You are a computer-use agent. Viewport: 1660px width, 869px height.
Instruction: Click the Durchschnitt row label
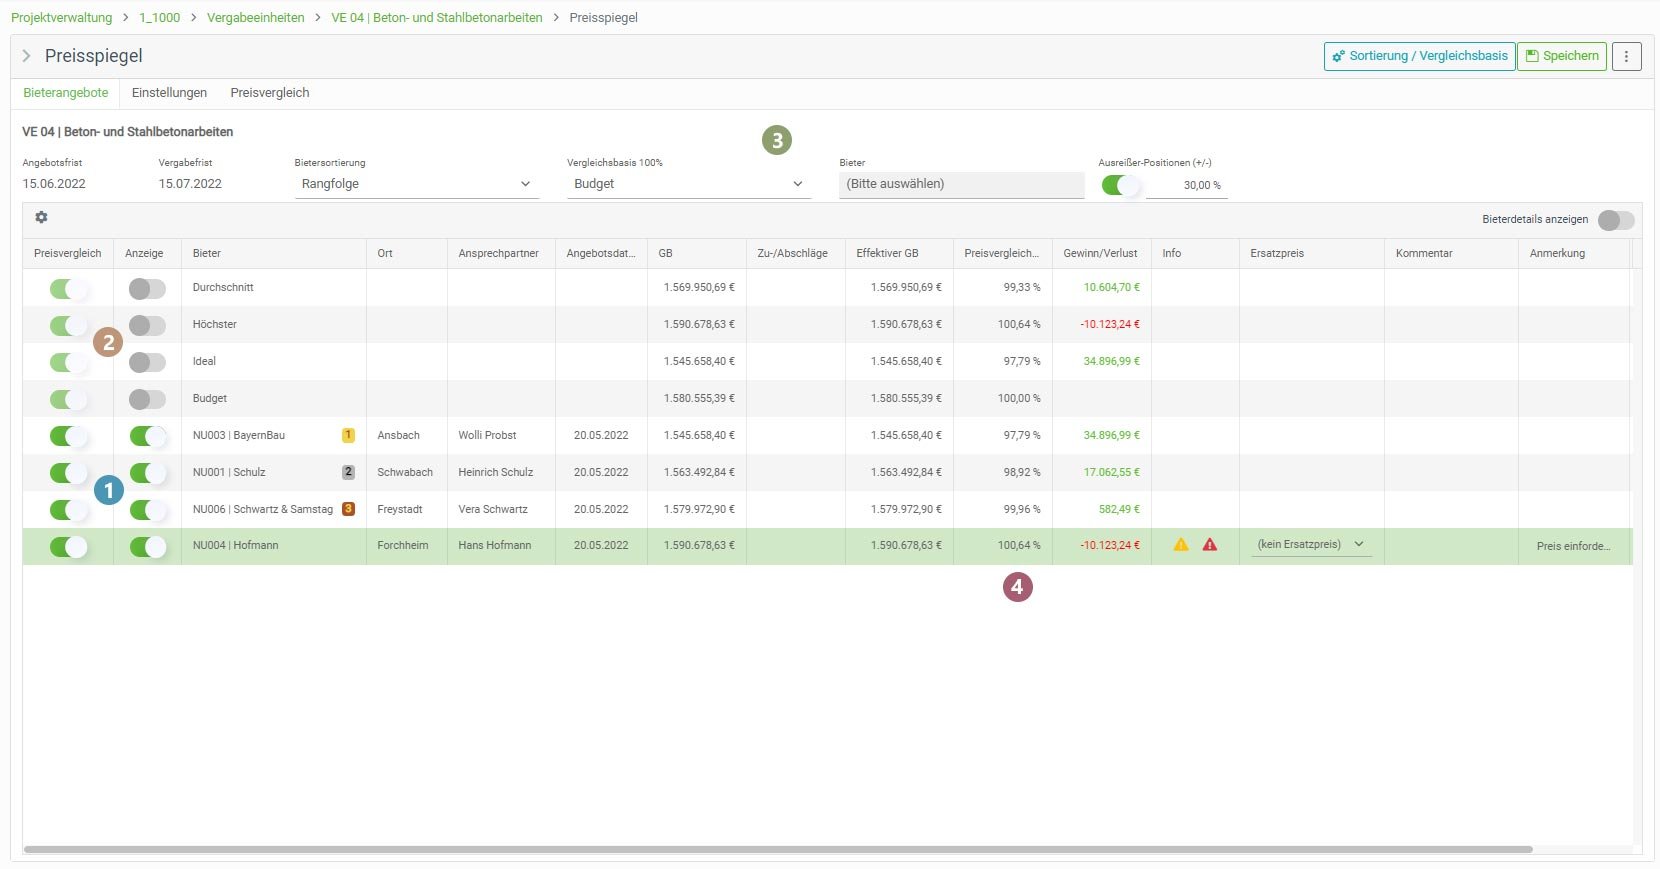[223, 288]
